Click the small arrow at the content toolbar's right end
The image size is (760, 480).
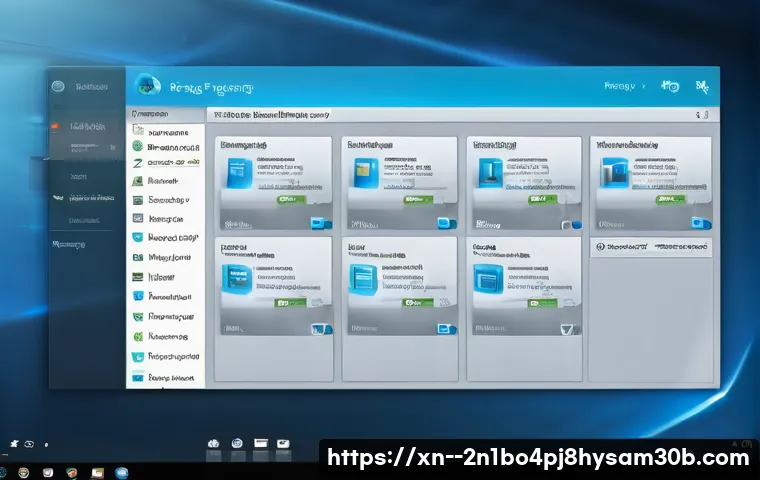coord(705,115)
